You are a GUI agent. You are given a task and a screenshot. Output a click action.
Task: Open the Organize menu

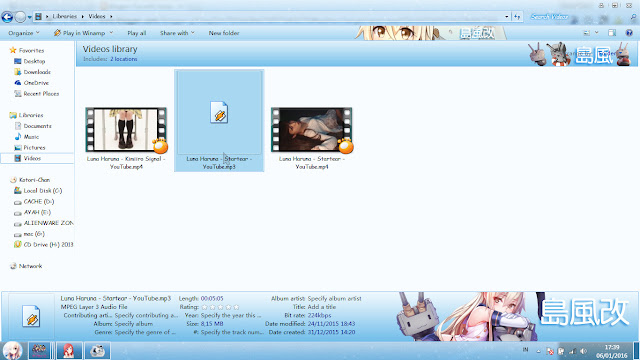click(x=24, y=33)
